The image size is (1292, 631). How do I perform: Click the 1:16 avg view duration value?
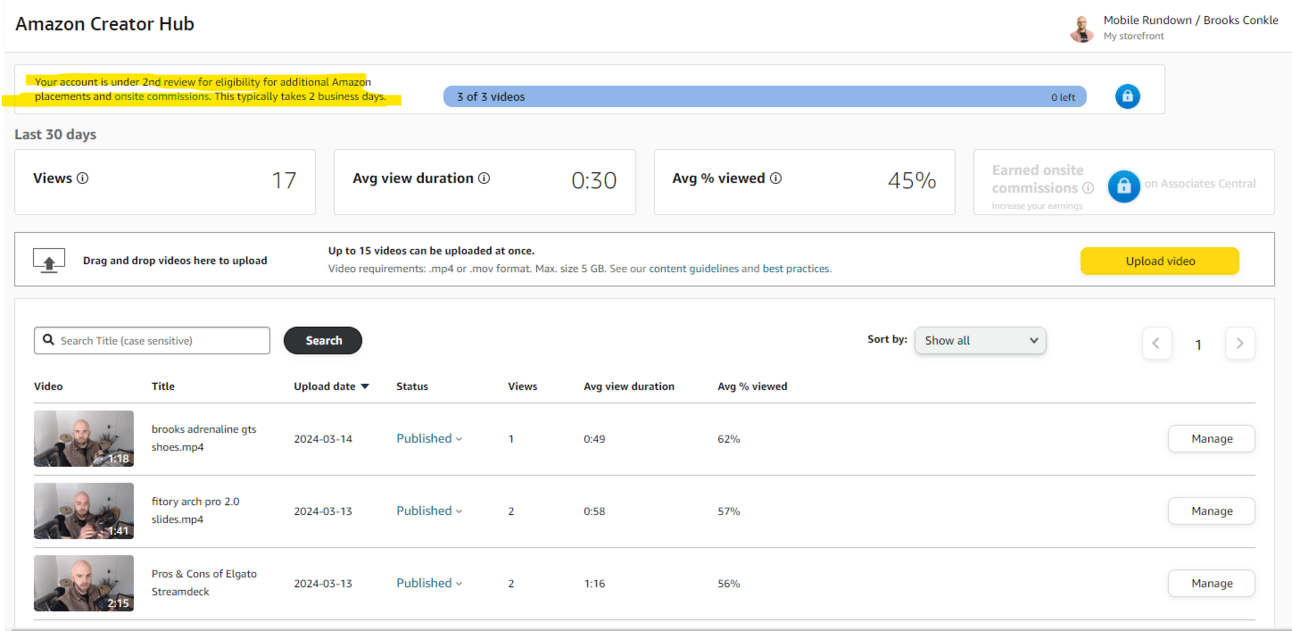(x=594, y=583)
